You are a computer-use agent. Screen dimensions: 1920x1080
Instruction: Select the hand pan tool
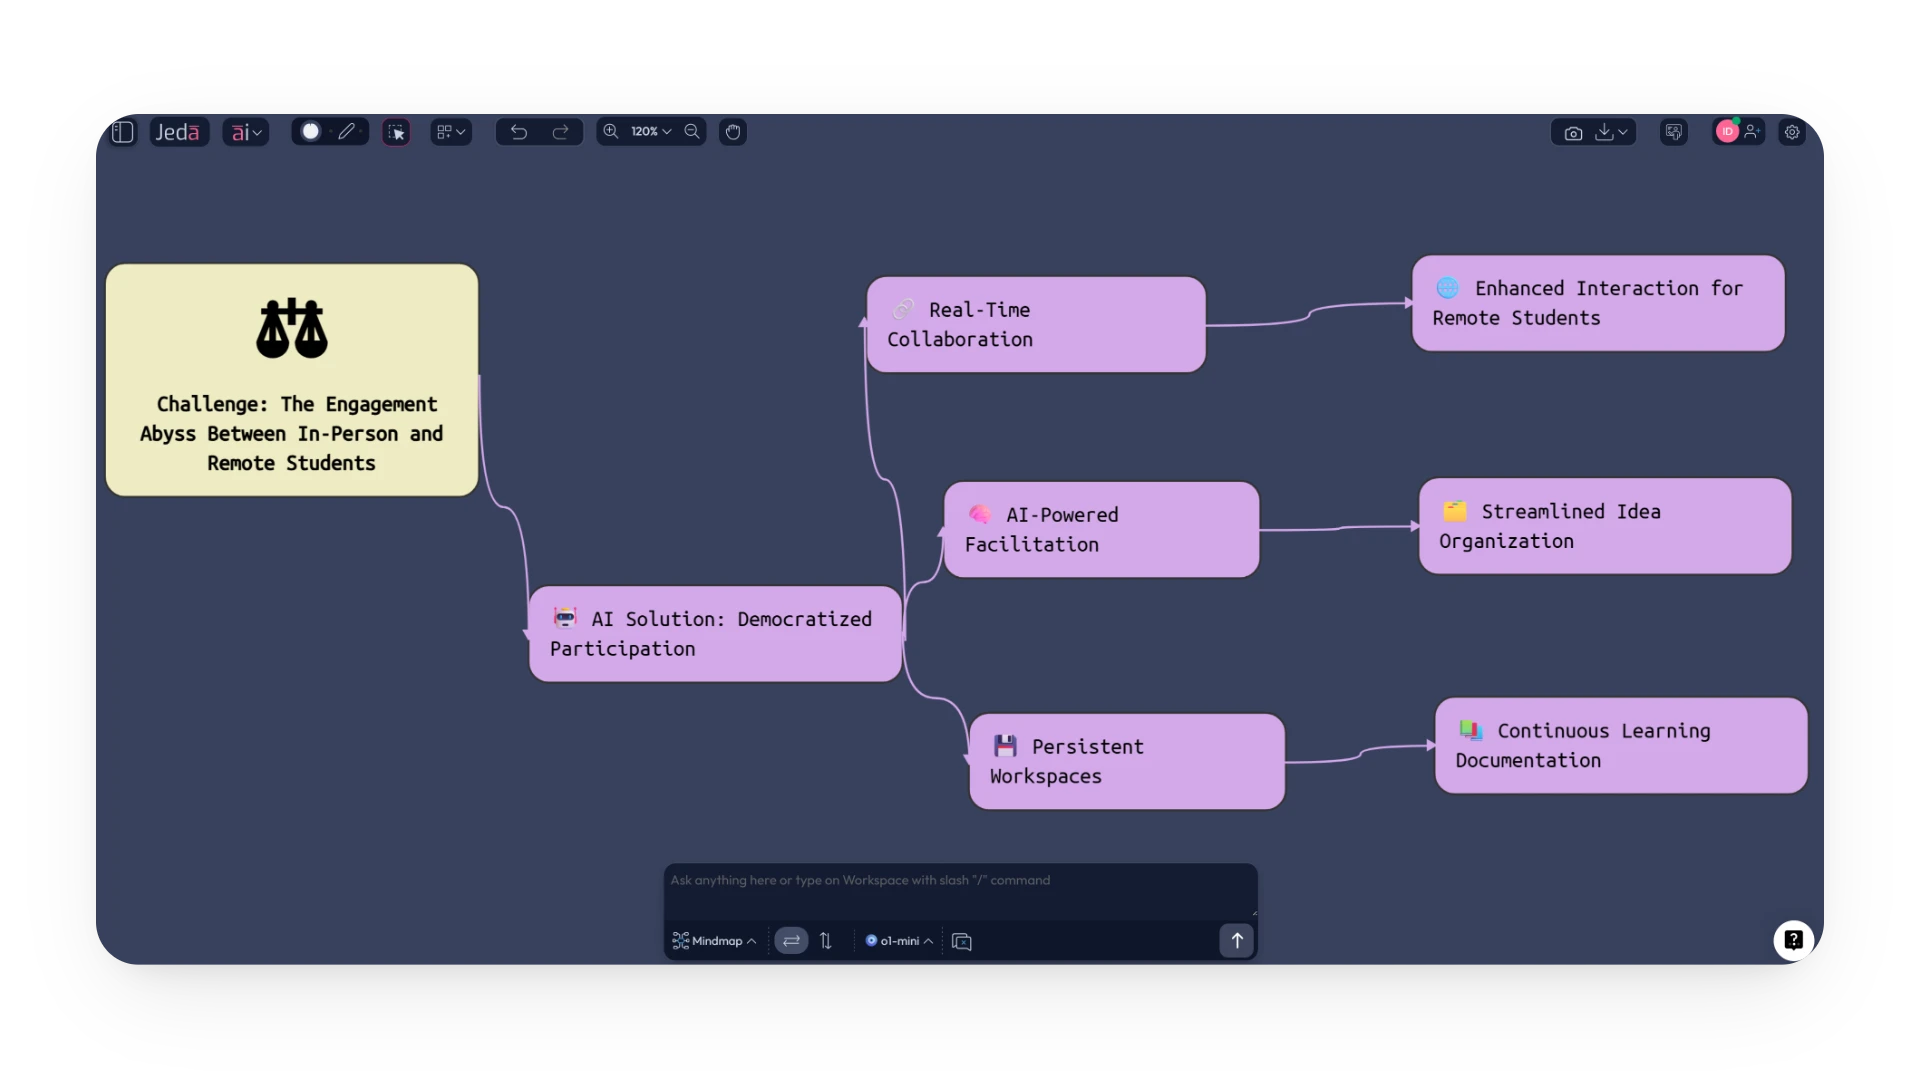pos(733,132)
